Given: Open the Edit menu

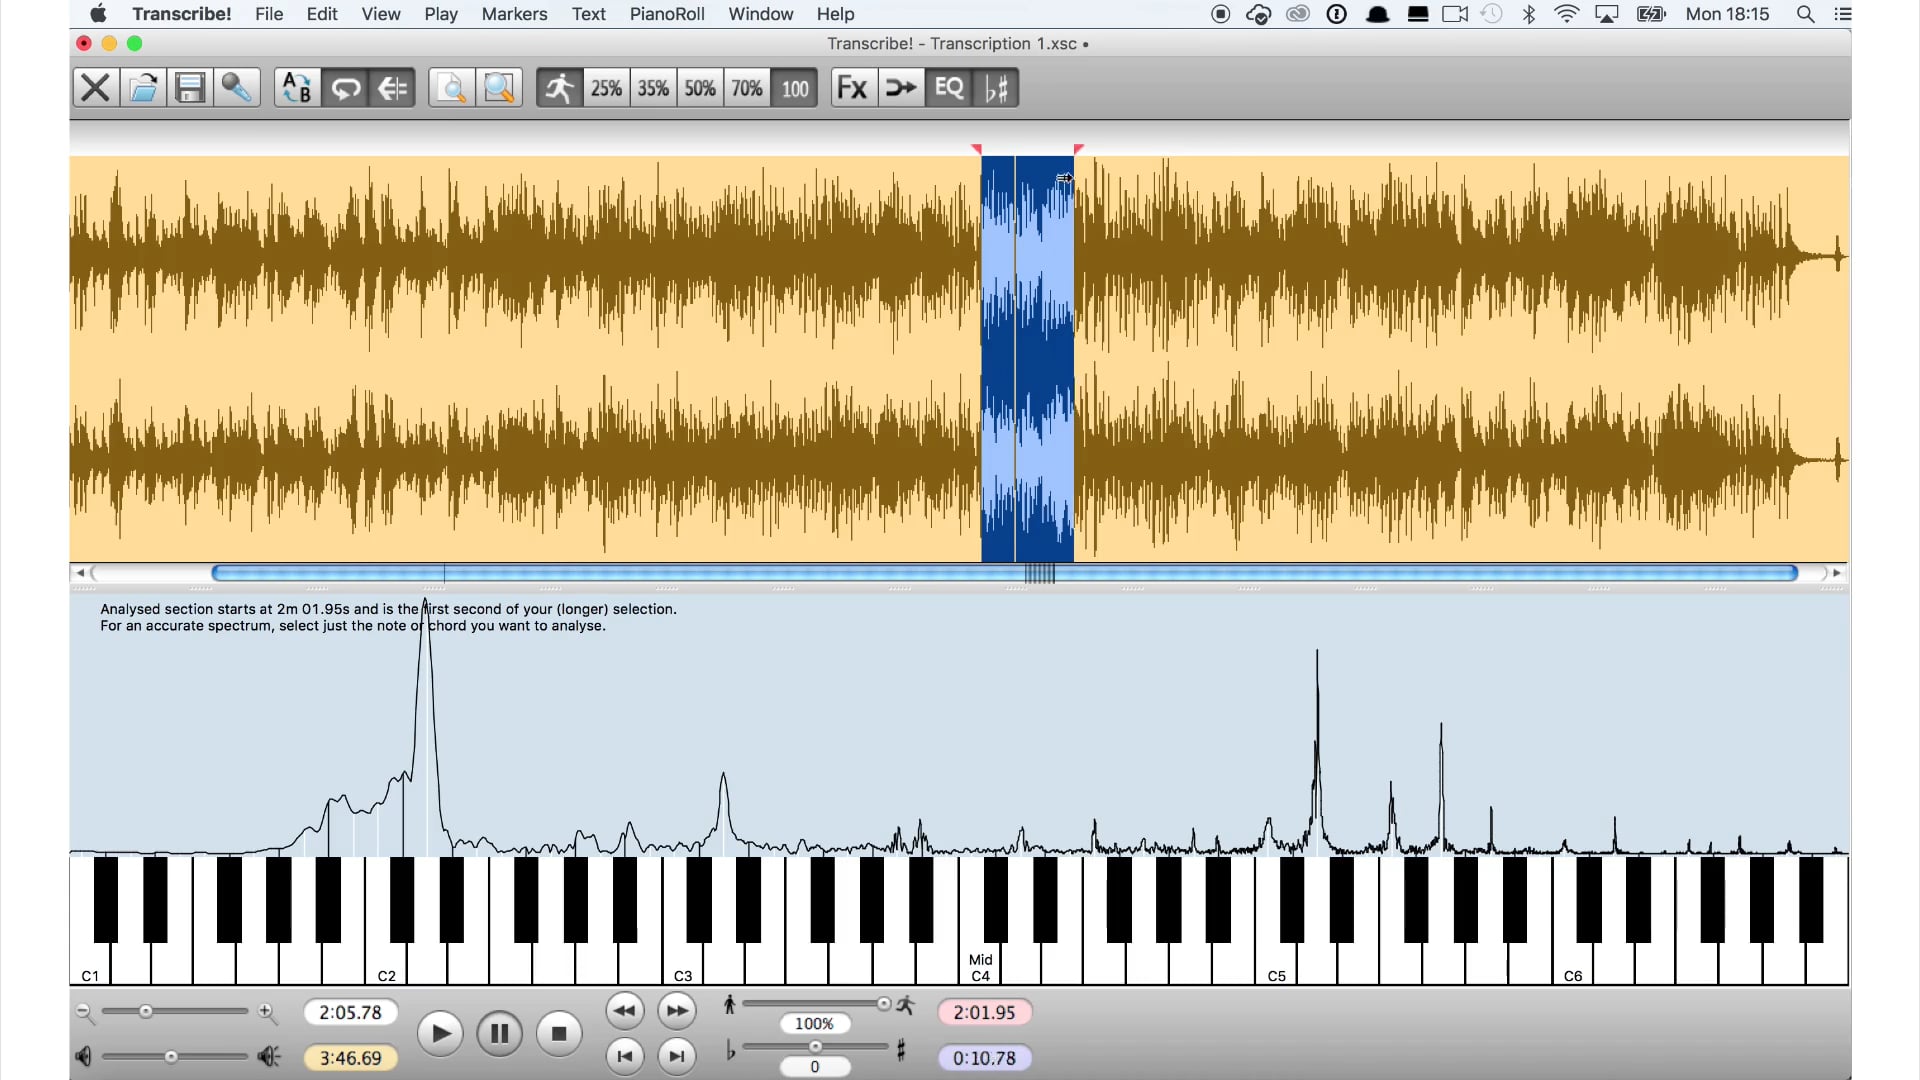Looking at the screenshot, I should pyautogui.click(x=322, y=14).
